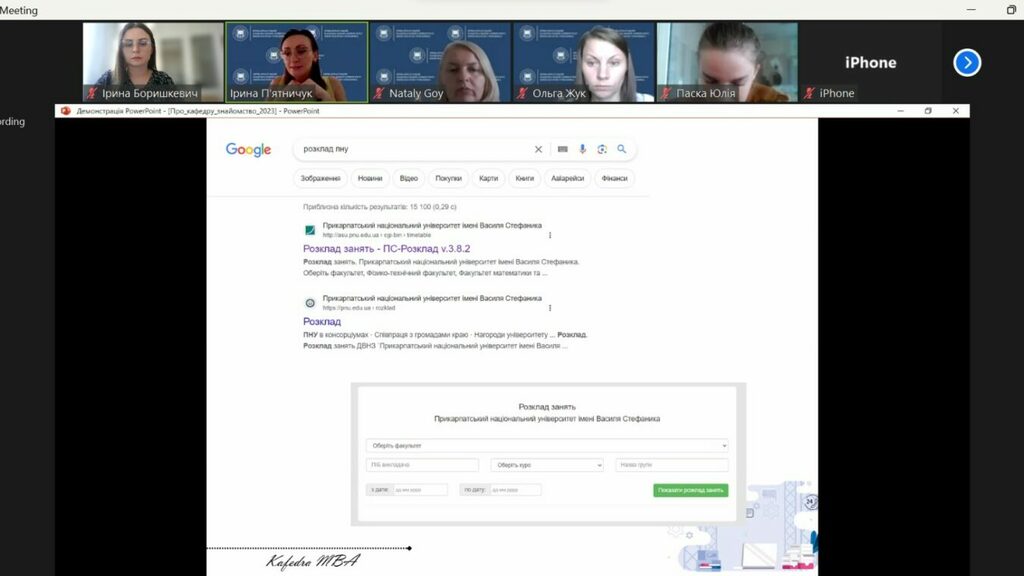Show next participants with blue arrow
1024x576 pixels.
pos(966,62)
